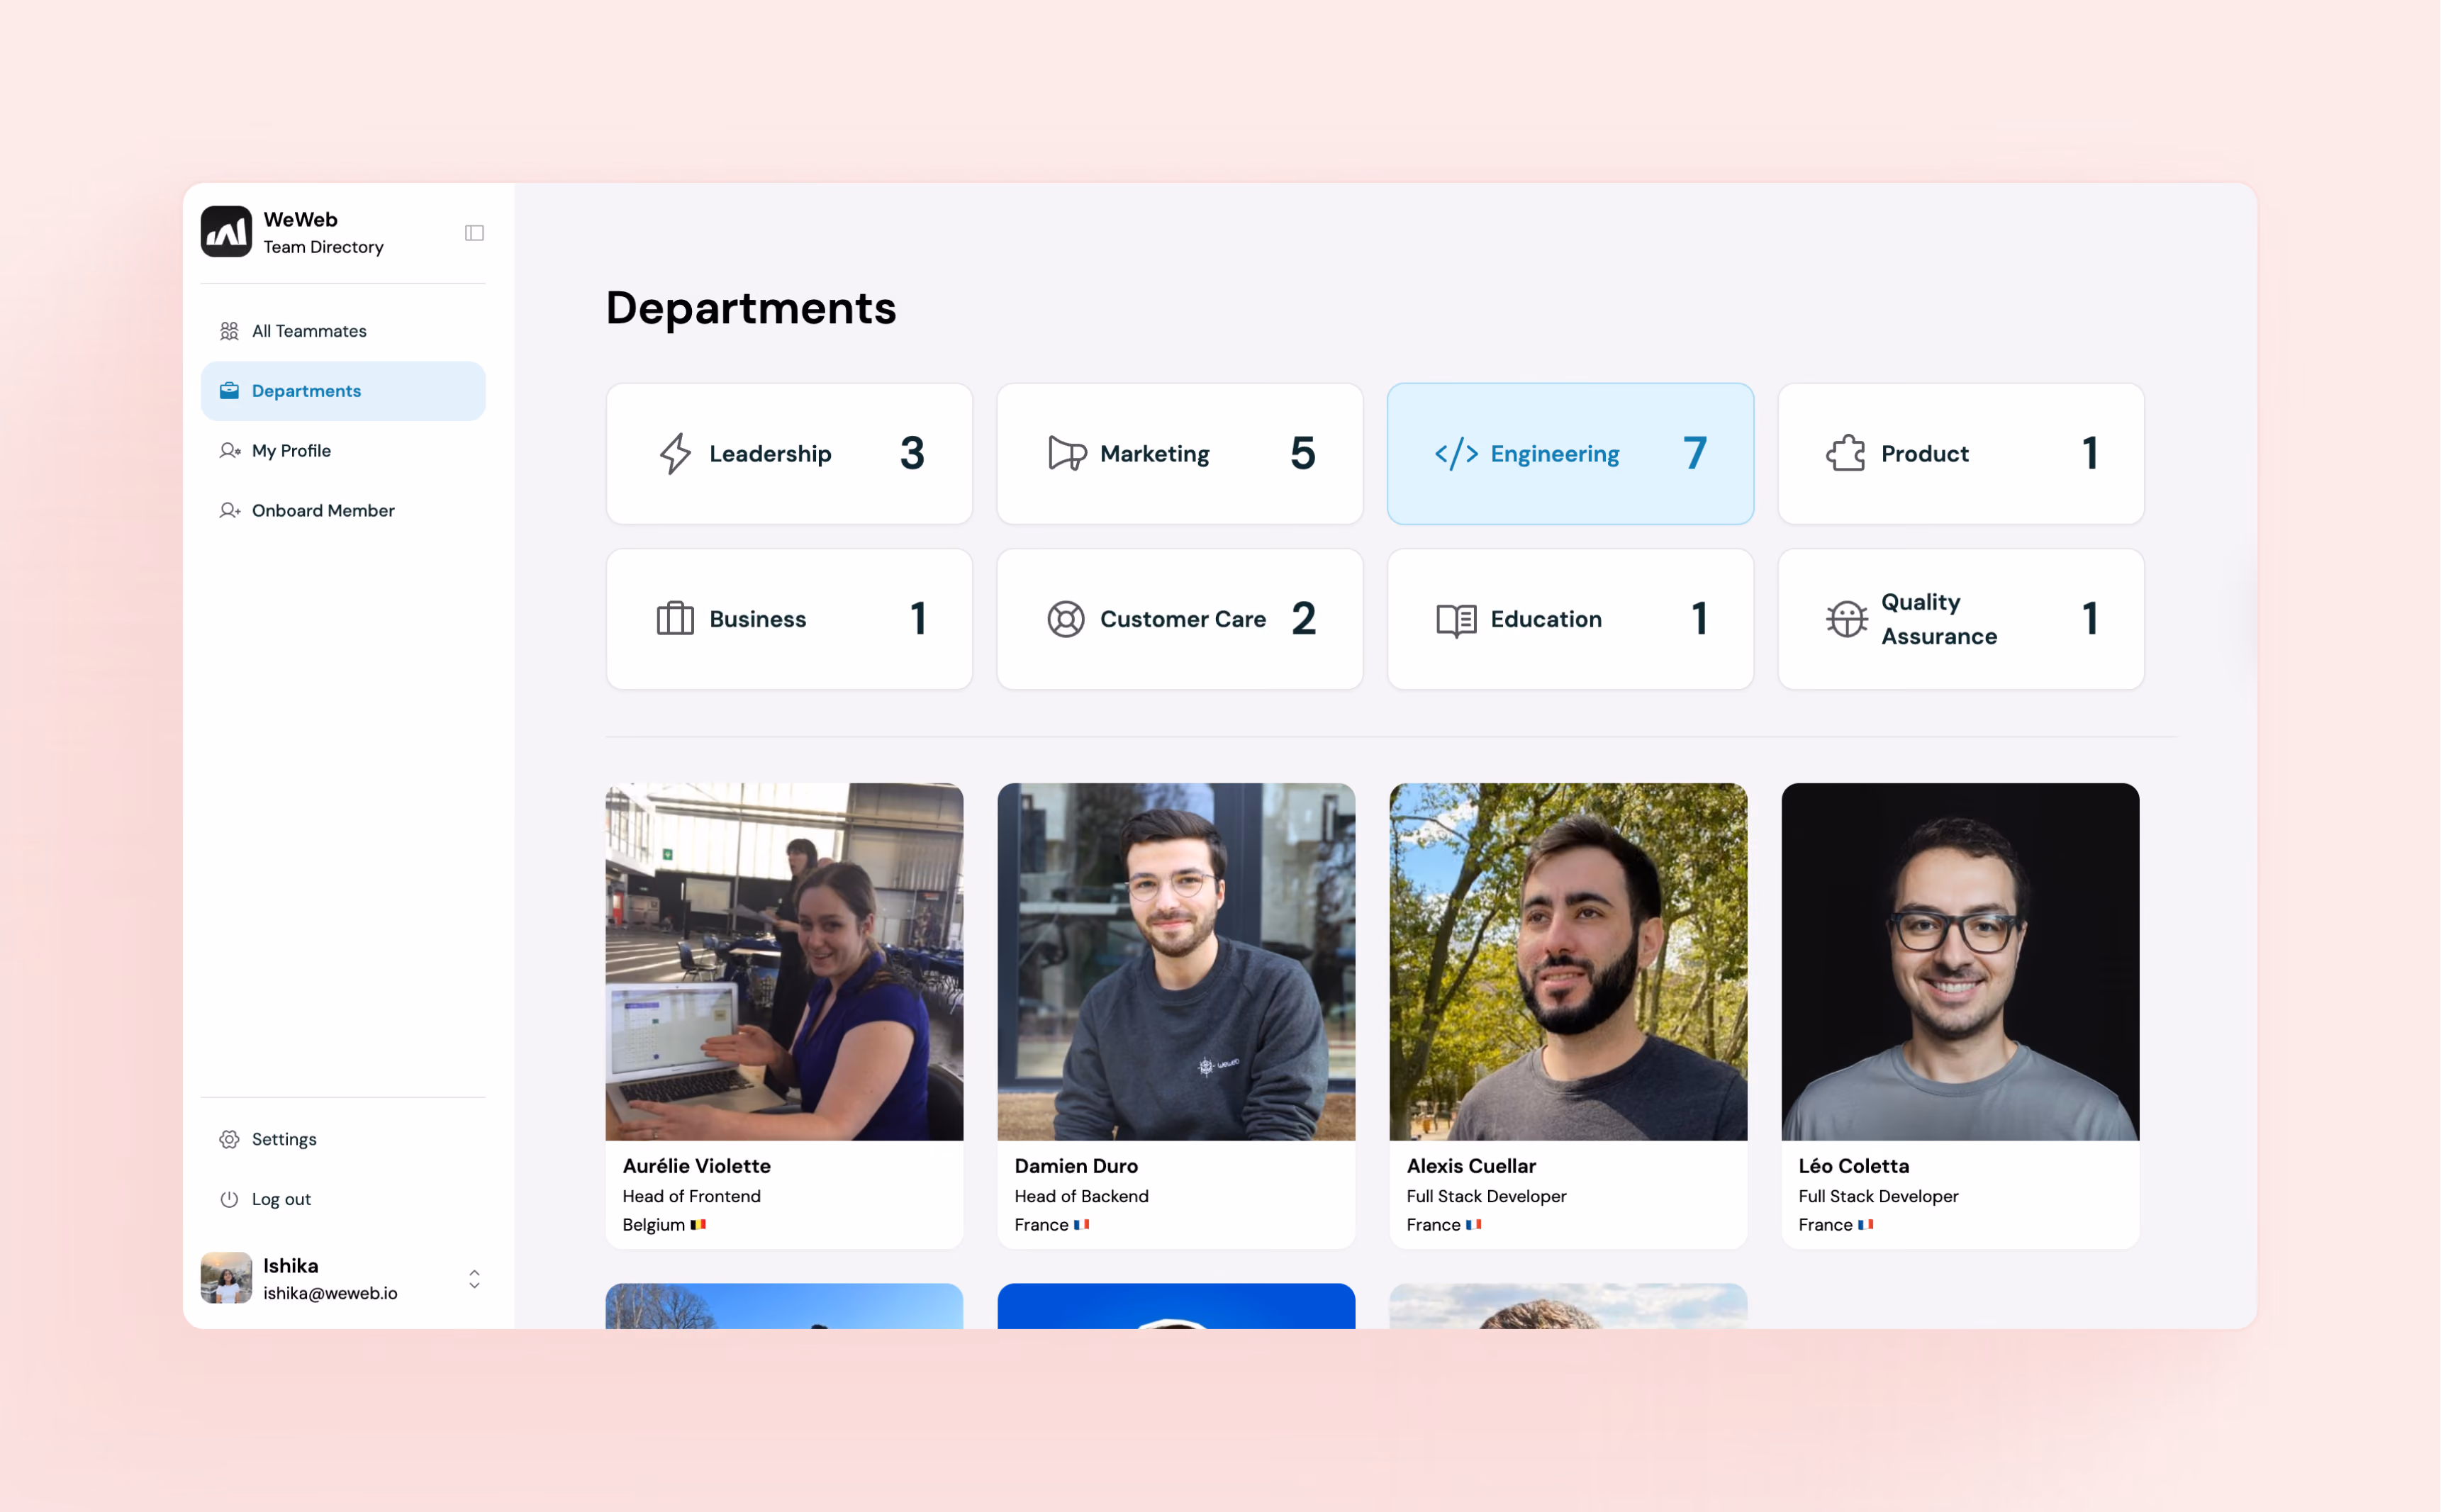The image size is (2441, 1512).
Task: Click France flag on Alexis Cuellar card
Action: 1473,1225
